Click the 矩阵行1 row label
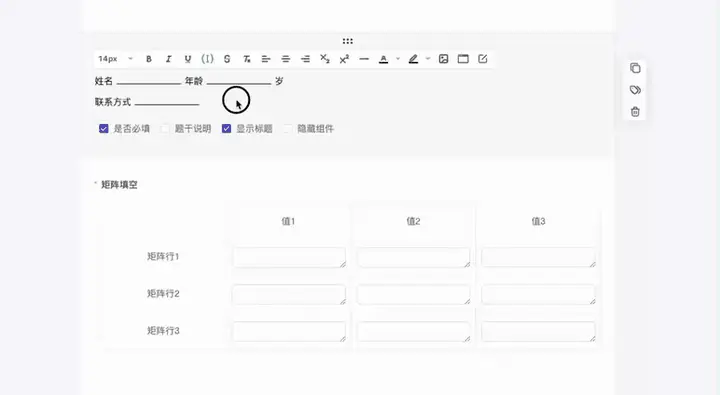The height and width of the screenshot is (395, 720). 163,256
